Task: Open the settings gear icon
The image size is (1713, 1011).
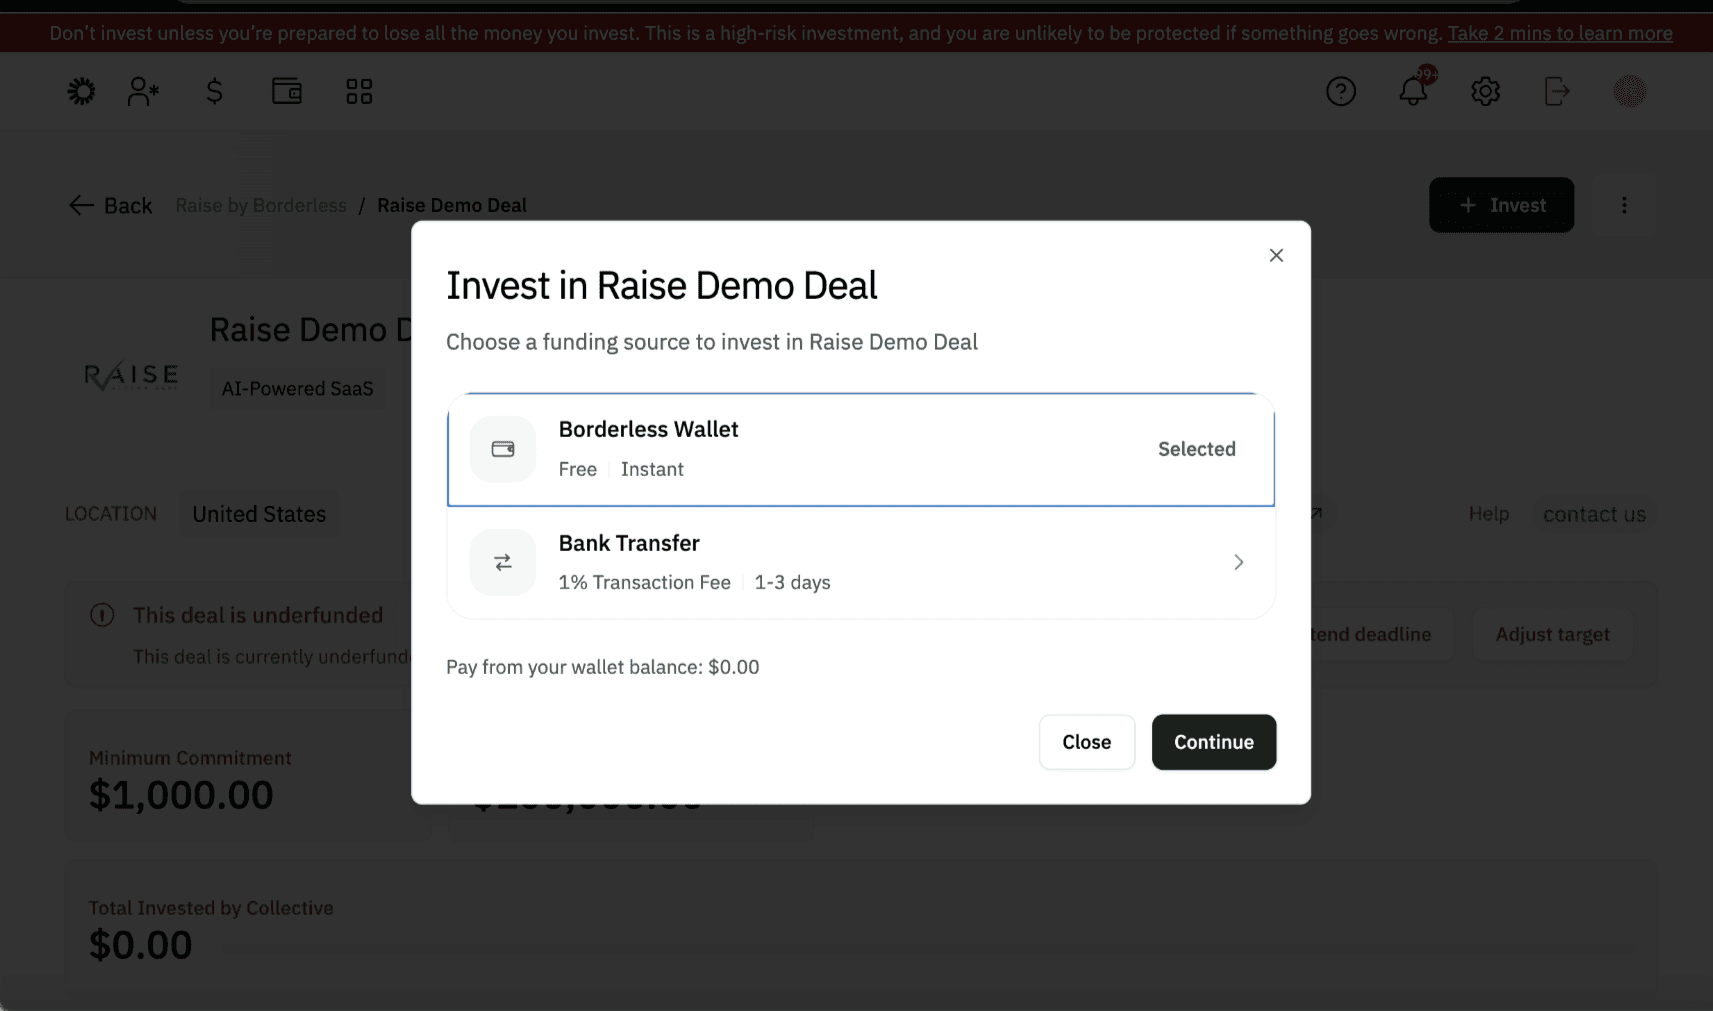Action: pos(1486,92)
